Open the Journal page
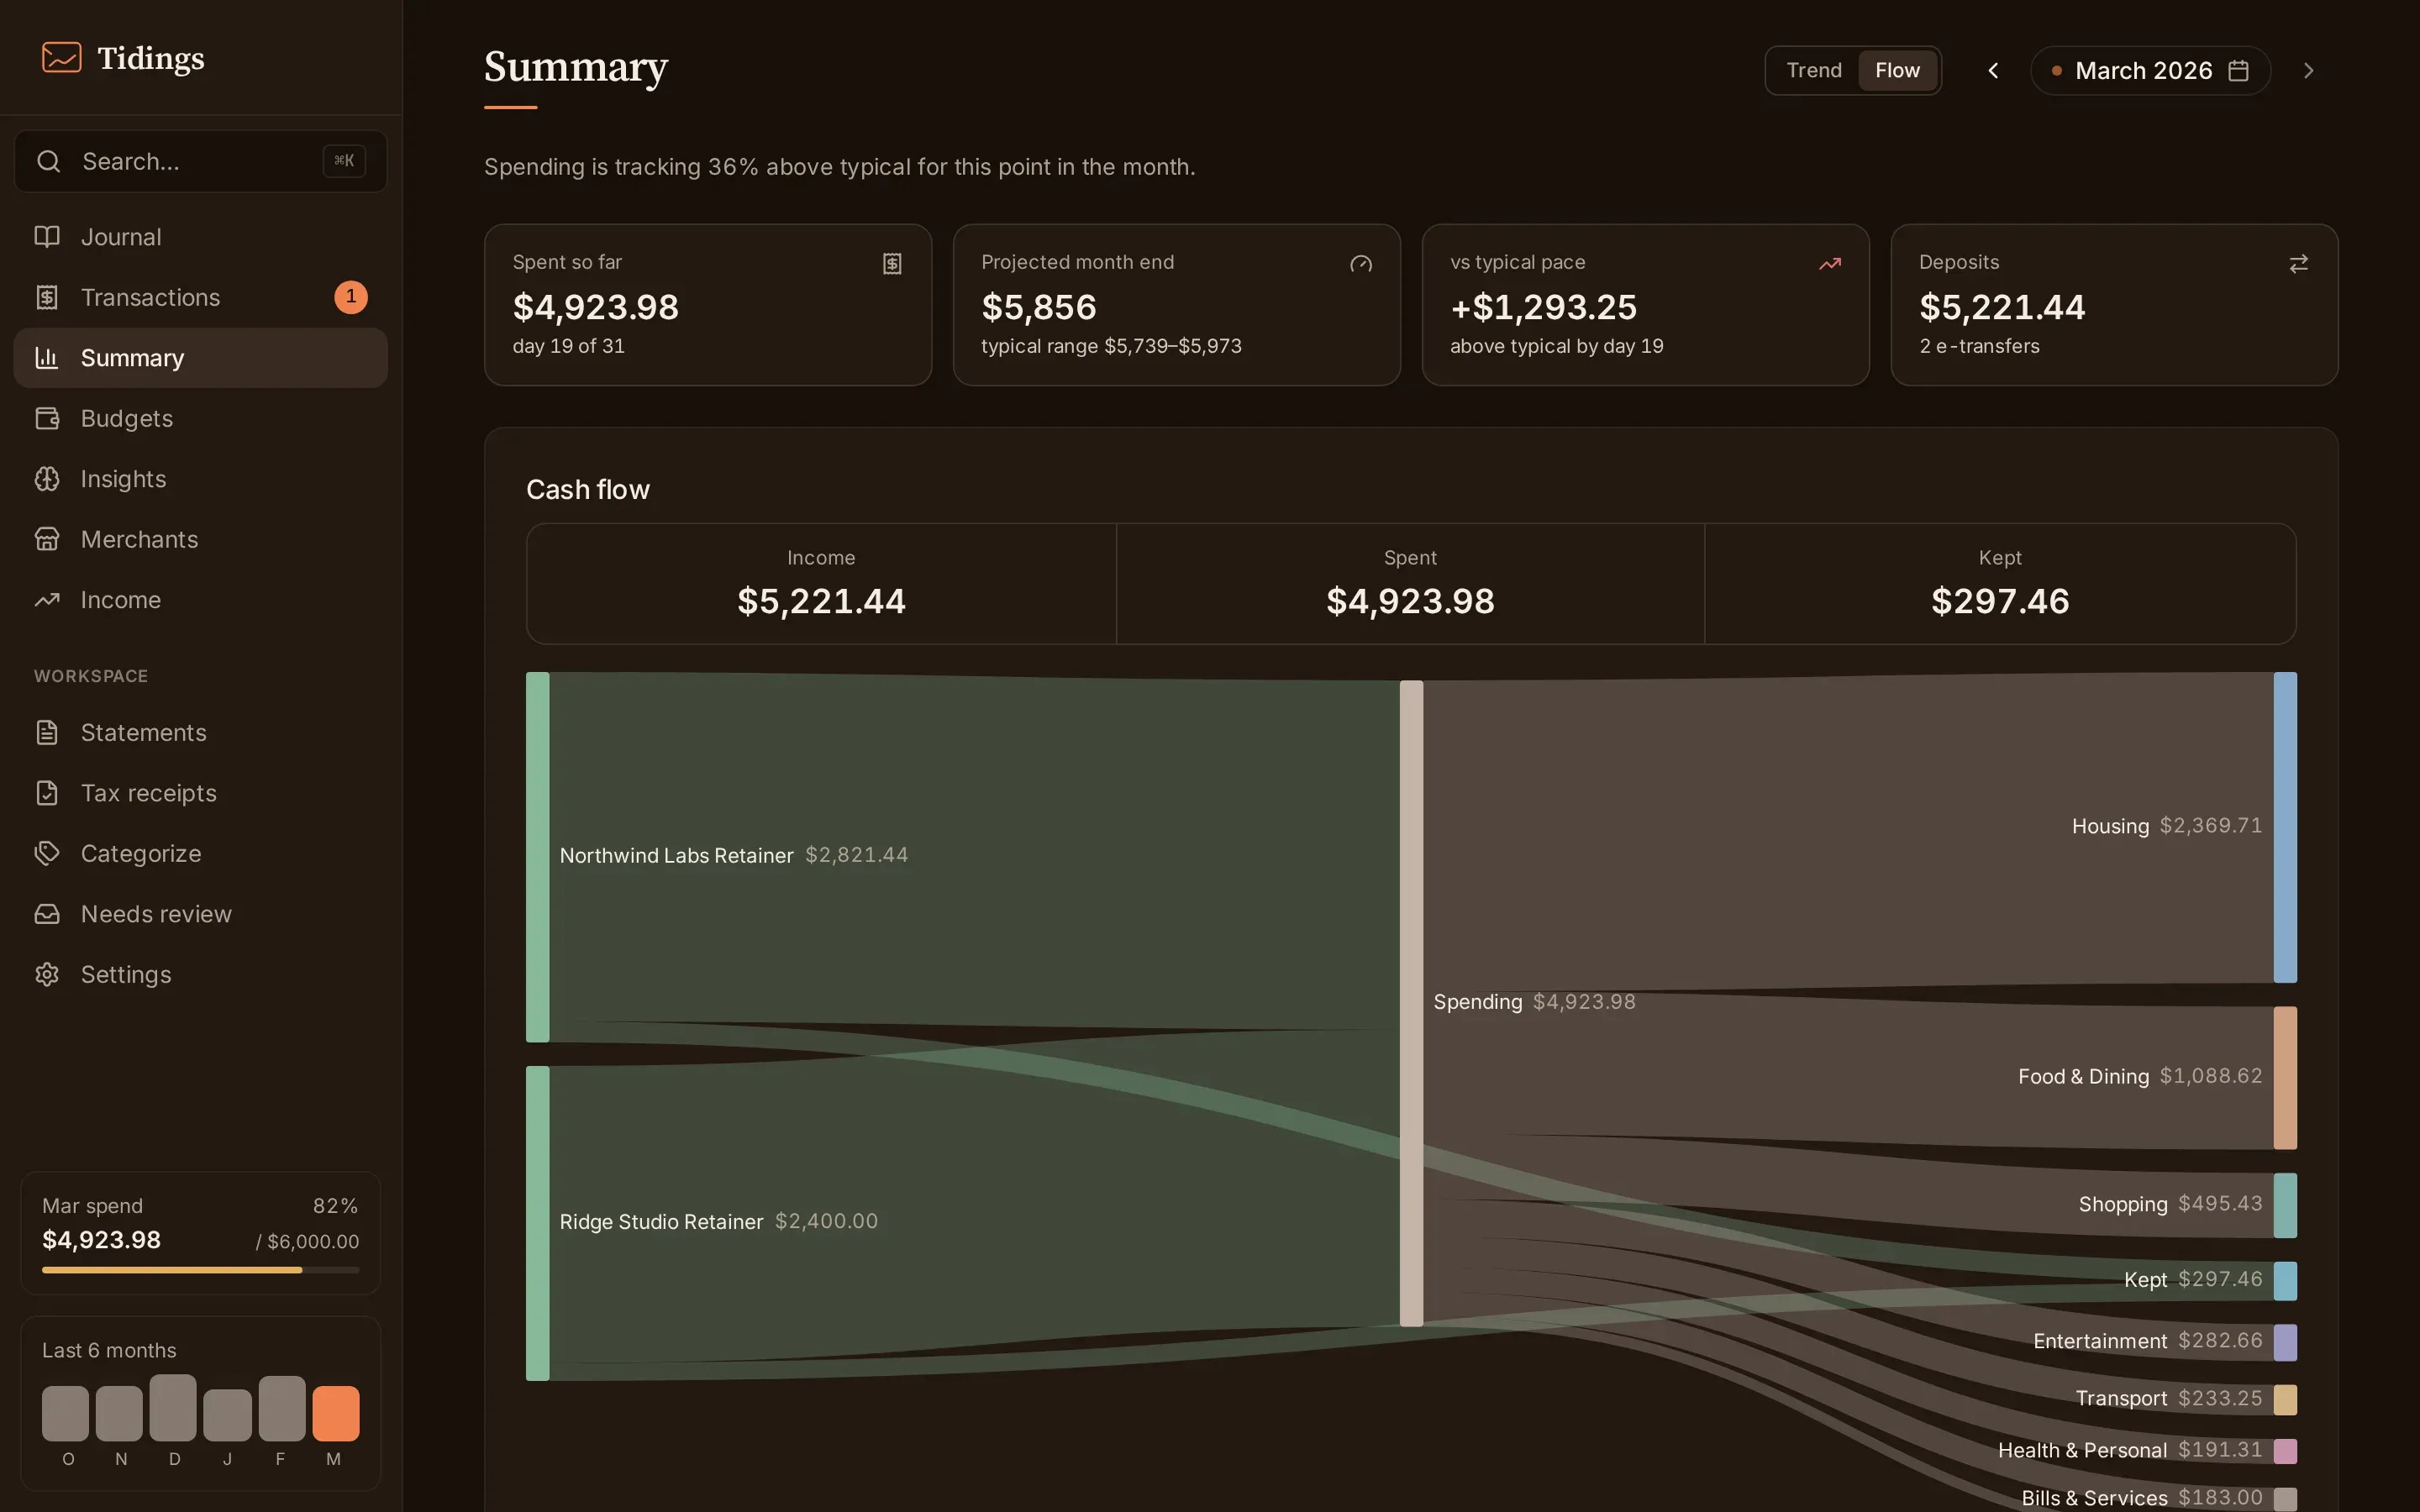2420x1512 pixels. (x=201, y=237)
